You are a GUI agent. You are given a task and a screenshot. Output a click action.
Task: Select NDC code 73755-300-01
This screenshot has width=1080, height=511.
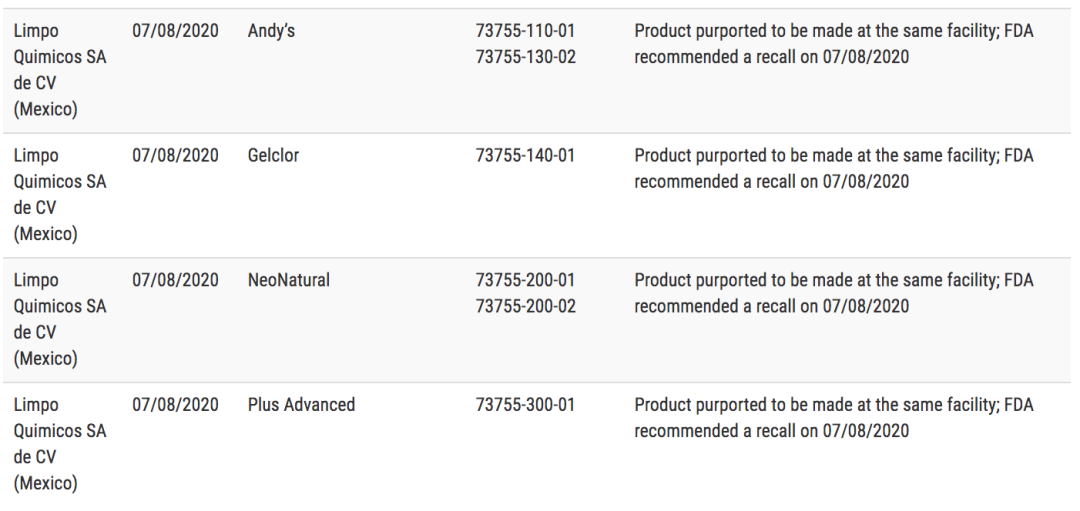tap(525, 405)
